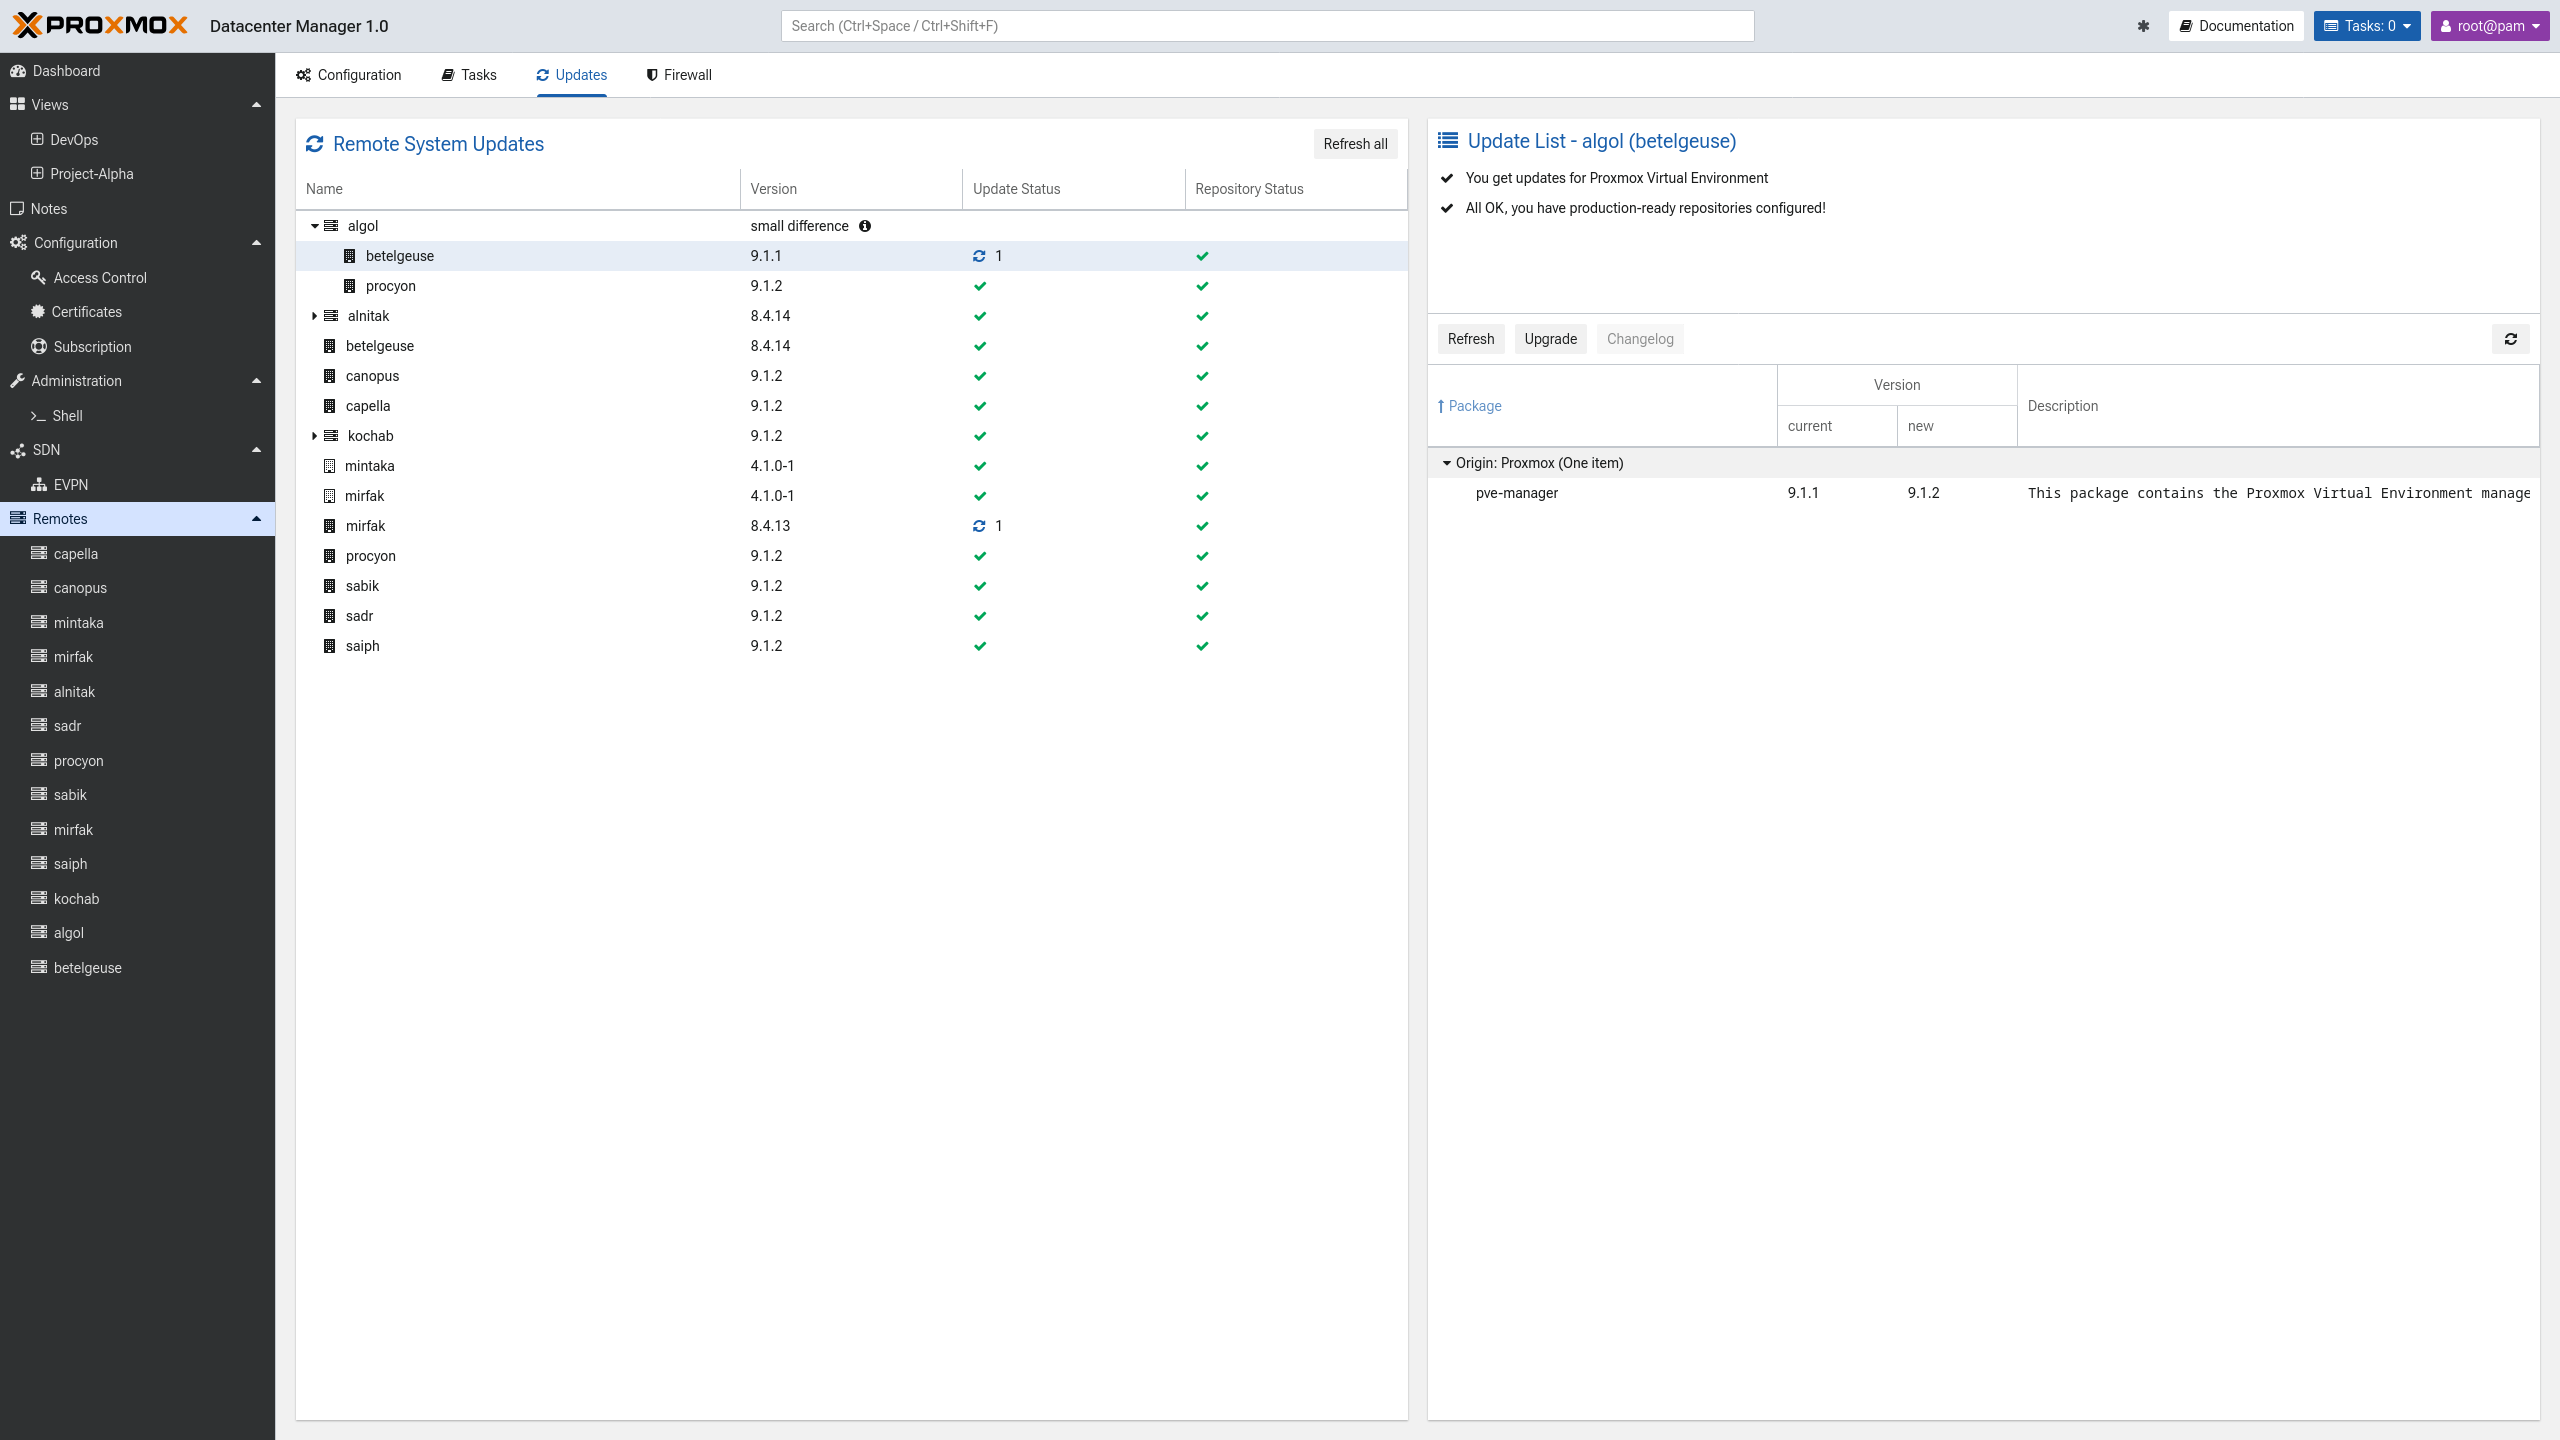This screenshot has width=2560, height=1440.
Task: Click reload icon button in Update List toolbar
Action: point(2510,339)
